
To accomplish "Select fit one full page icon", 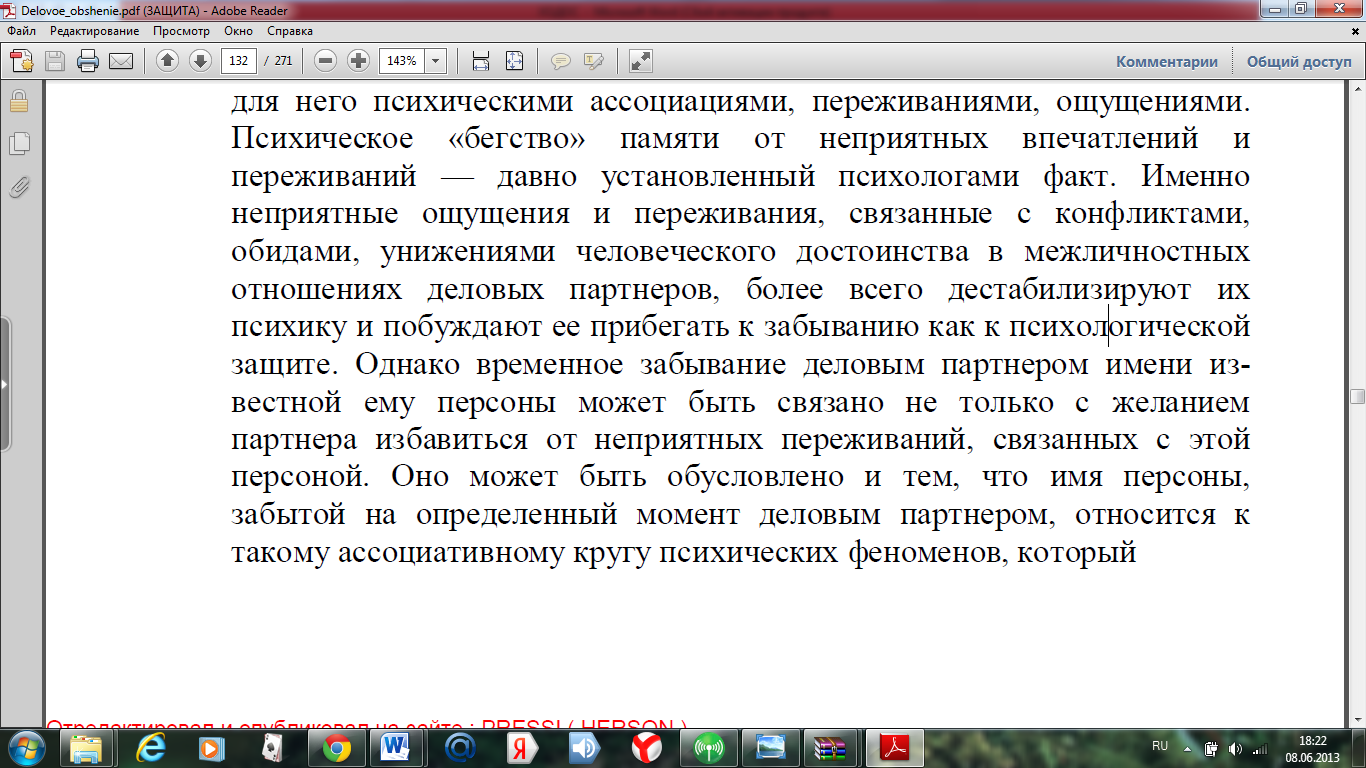I will [x=514, y=61].
